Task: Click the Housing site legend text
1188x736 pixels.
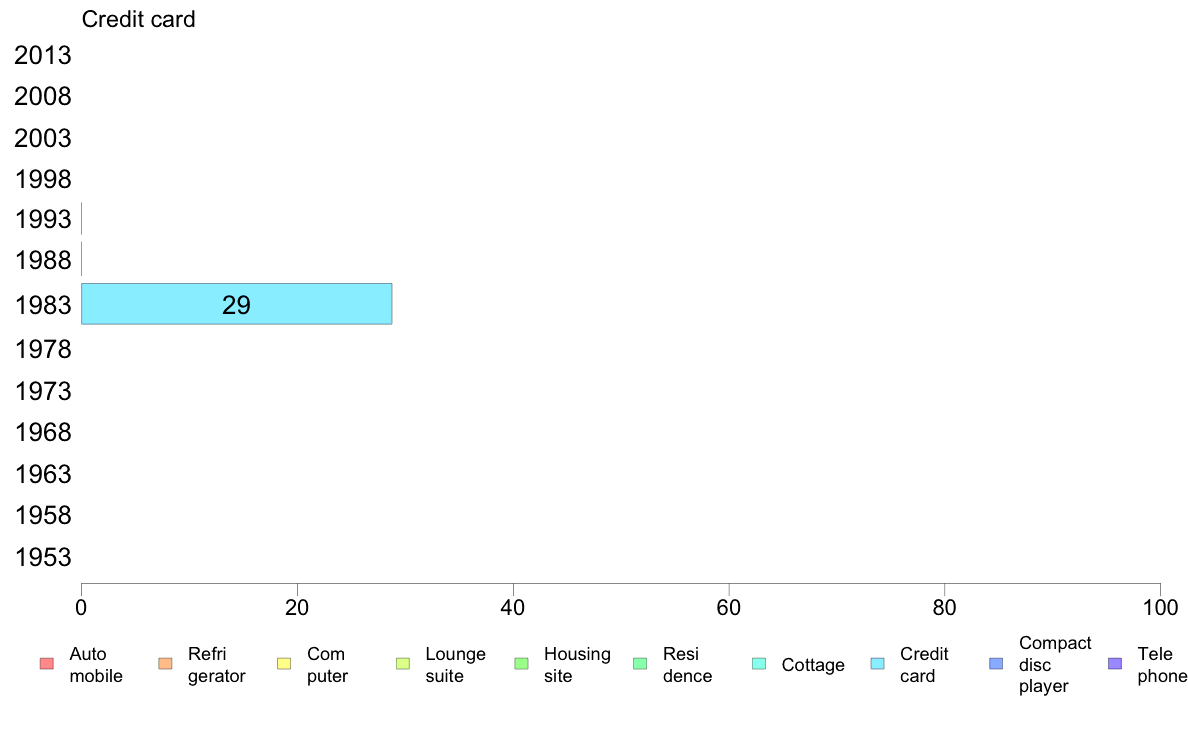Action: (x=577, y=665)
